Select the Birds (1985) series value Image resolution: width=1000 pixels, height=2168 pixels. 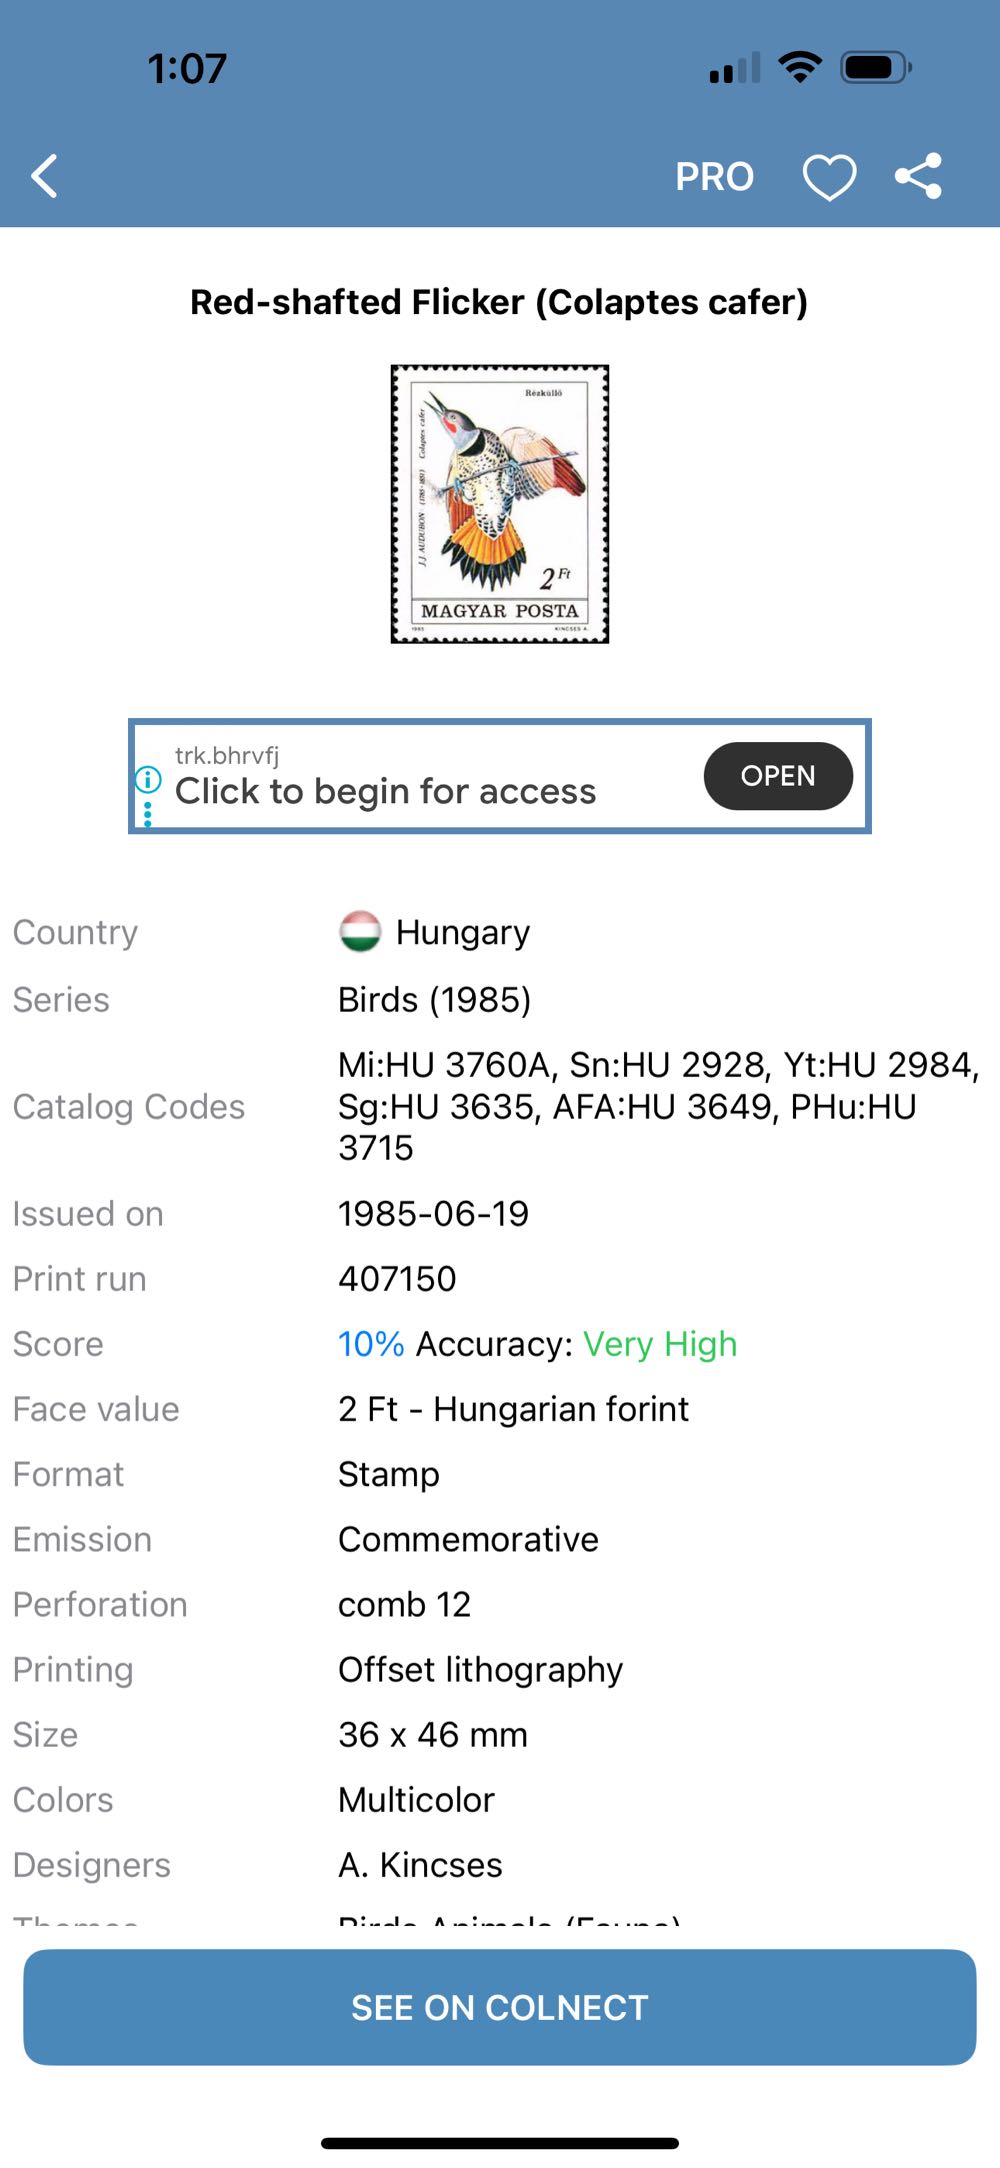pos(434,999)
